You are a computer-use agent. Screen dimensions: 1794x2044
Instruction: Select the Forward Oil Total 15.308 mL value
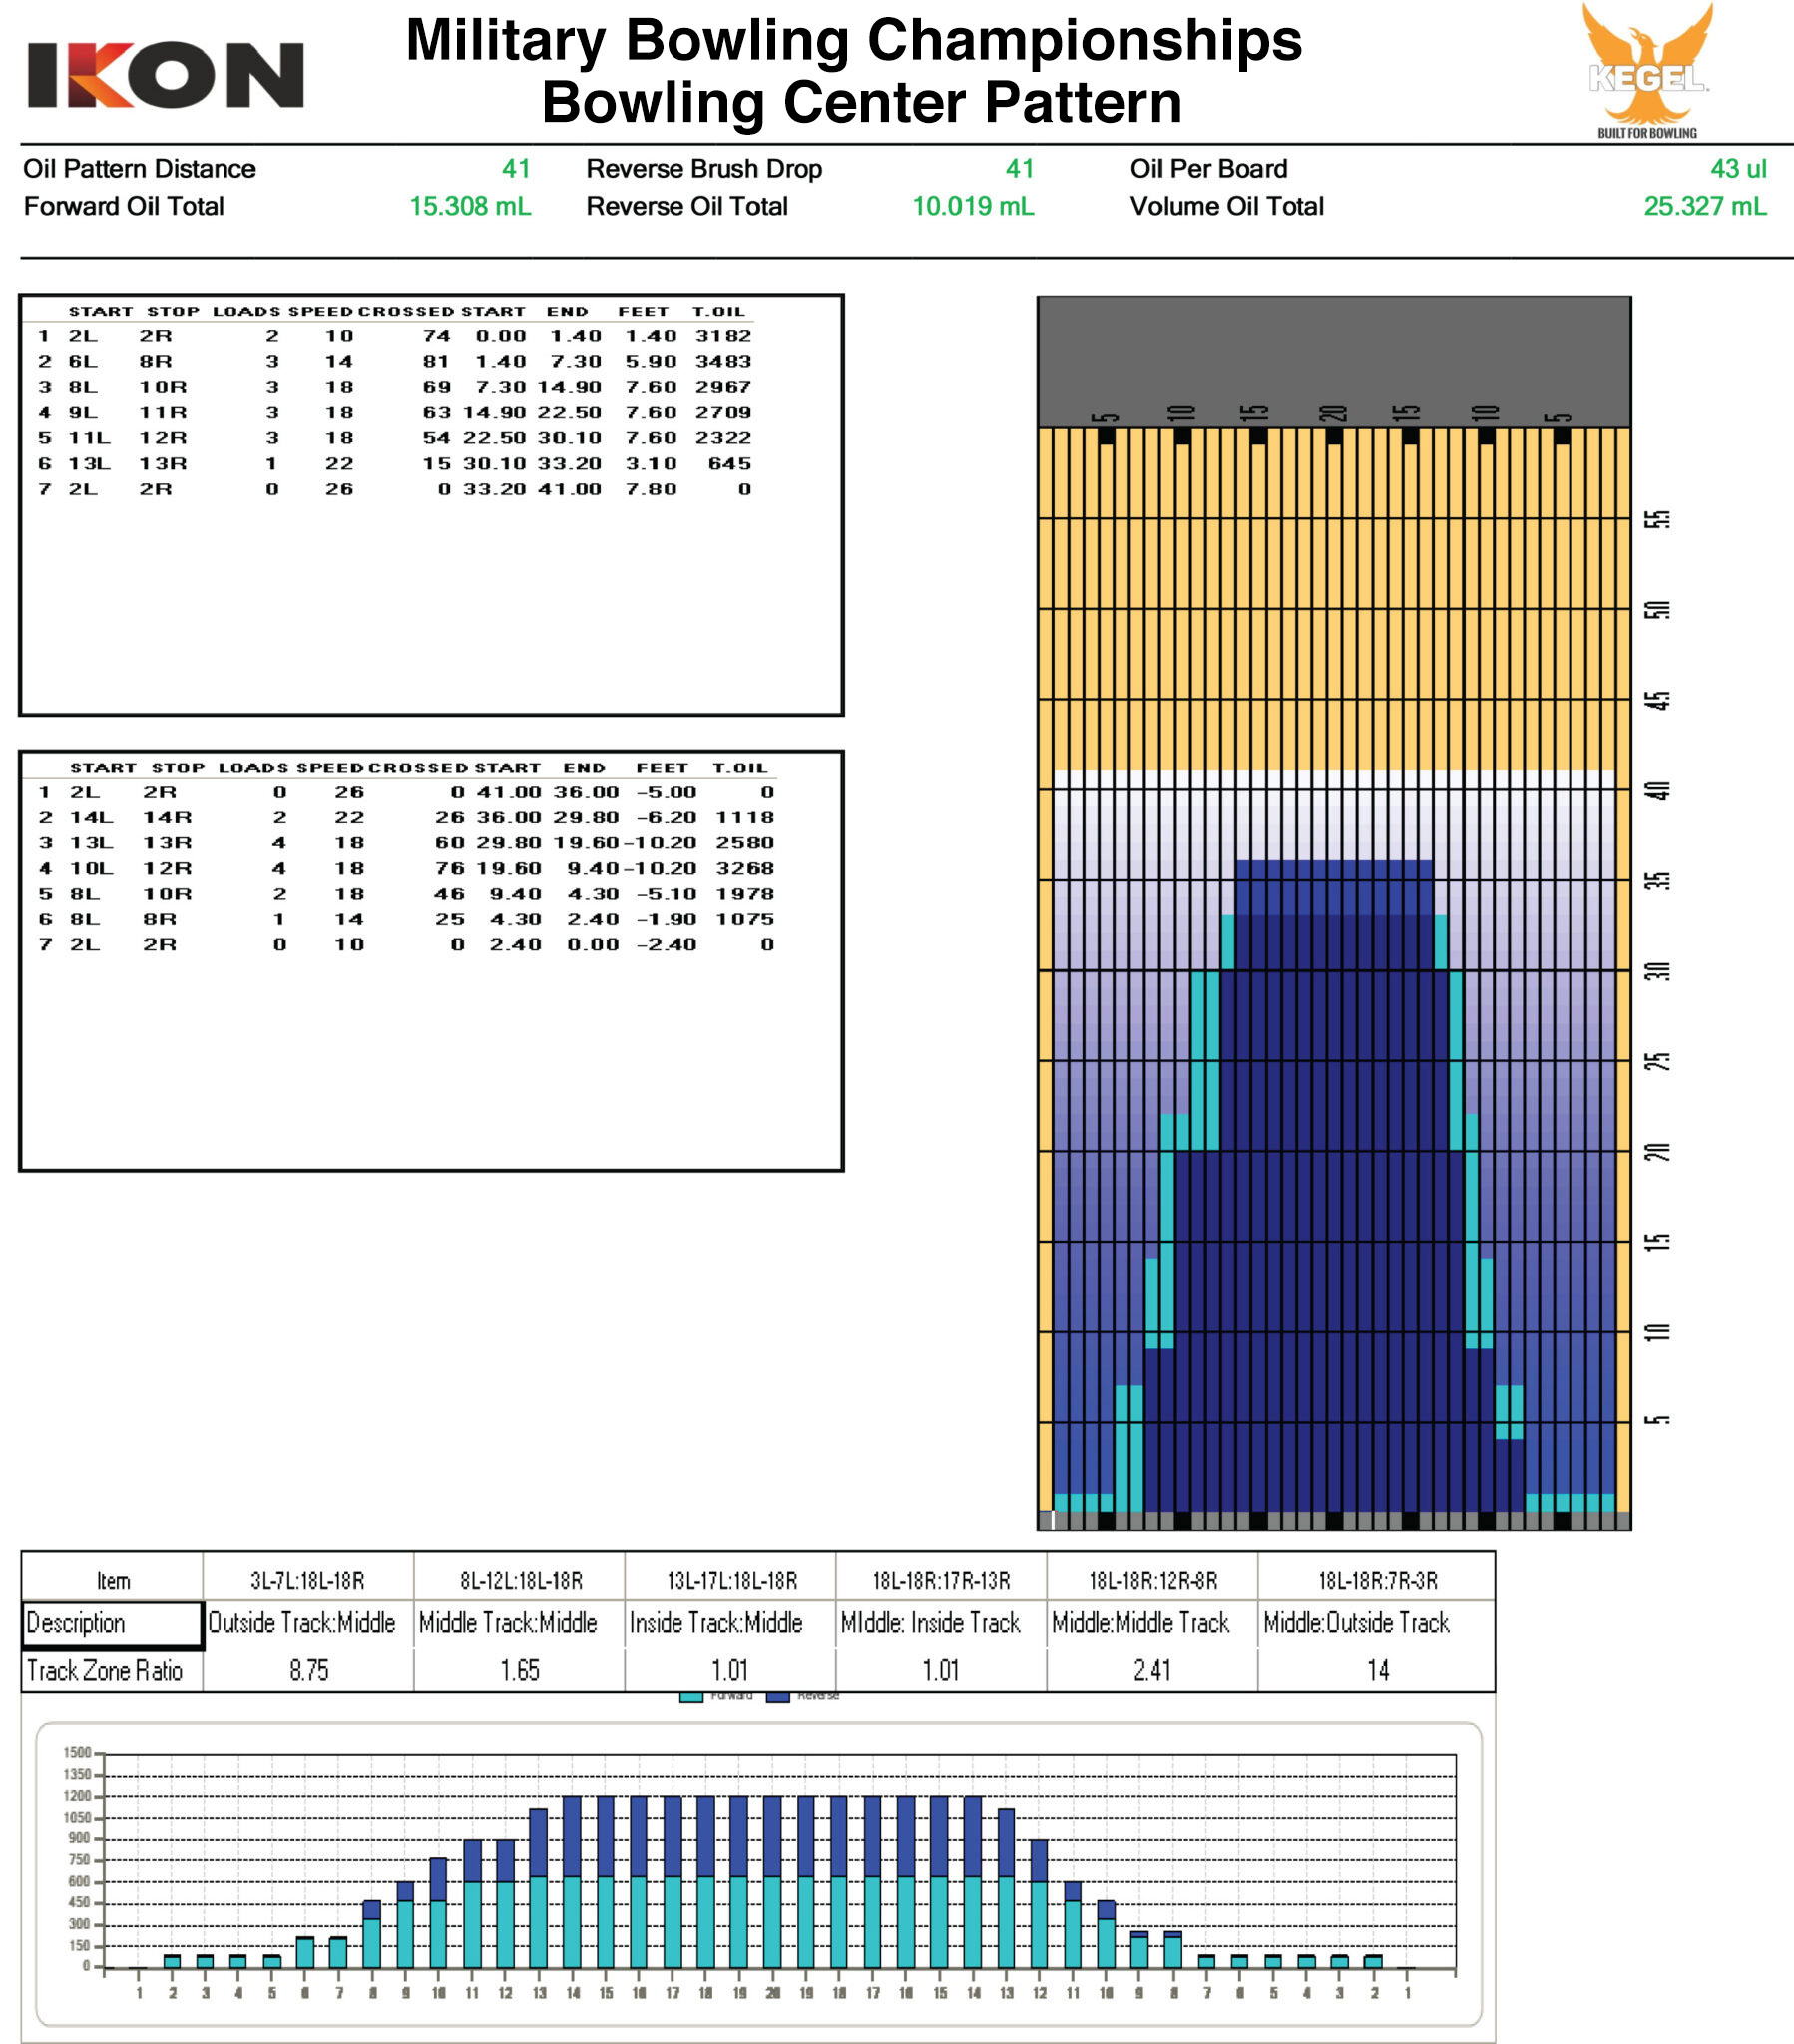[x=469, y=206]
